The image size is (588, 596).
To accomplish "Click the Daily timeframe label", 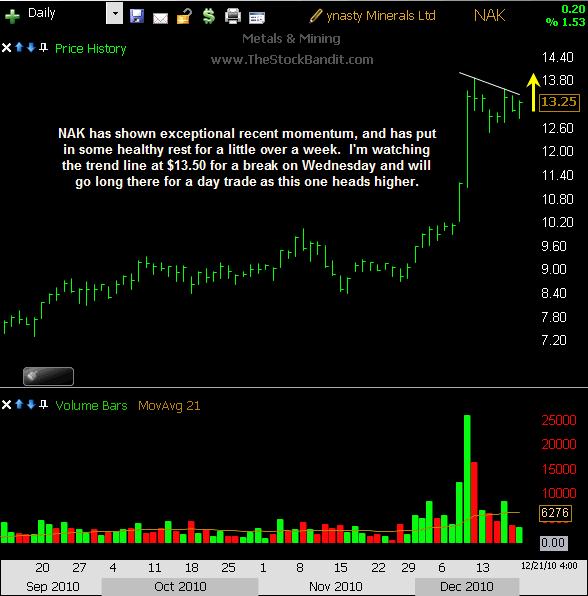I will pos(41,13).
